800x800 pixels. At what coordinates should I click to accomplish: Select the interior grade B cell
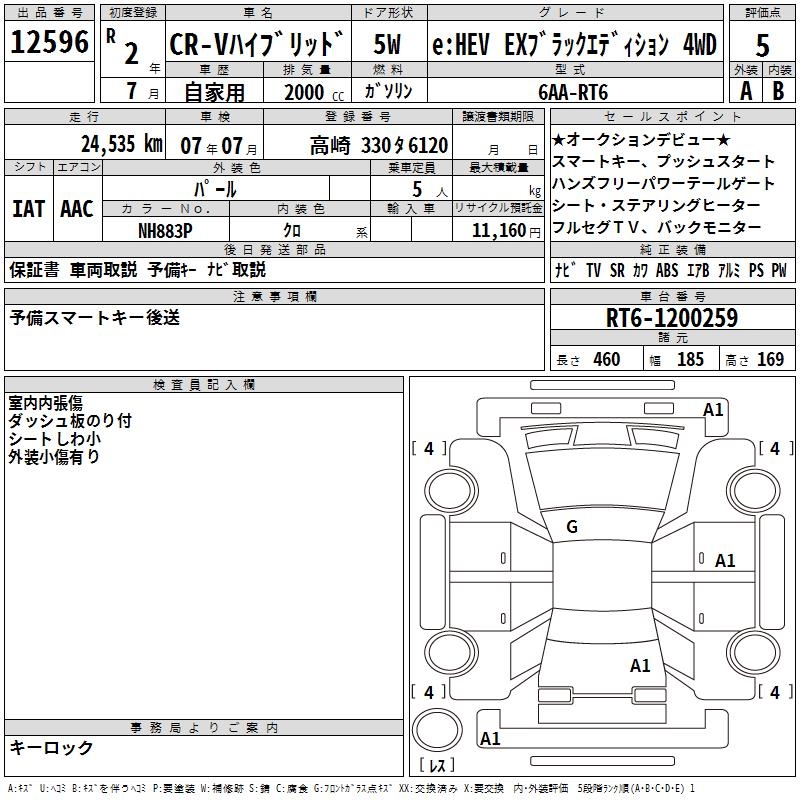pyautogui.click(x=779, y=90)
